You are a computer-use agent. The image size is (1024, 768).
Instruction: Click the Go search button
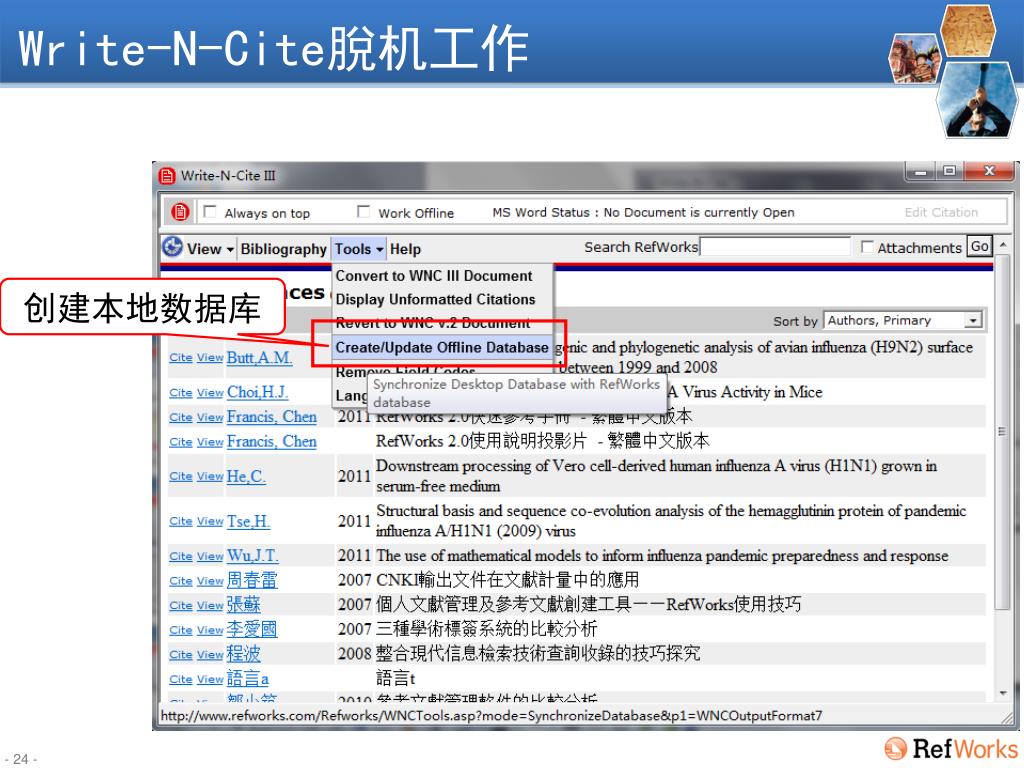(x=979, y=246)
